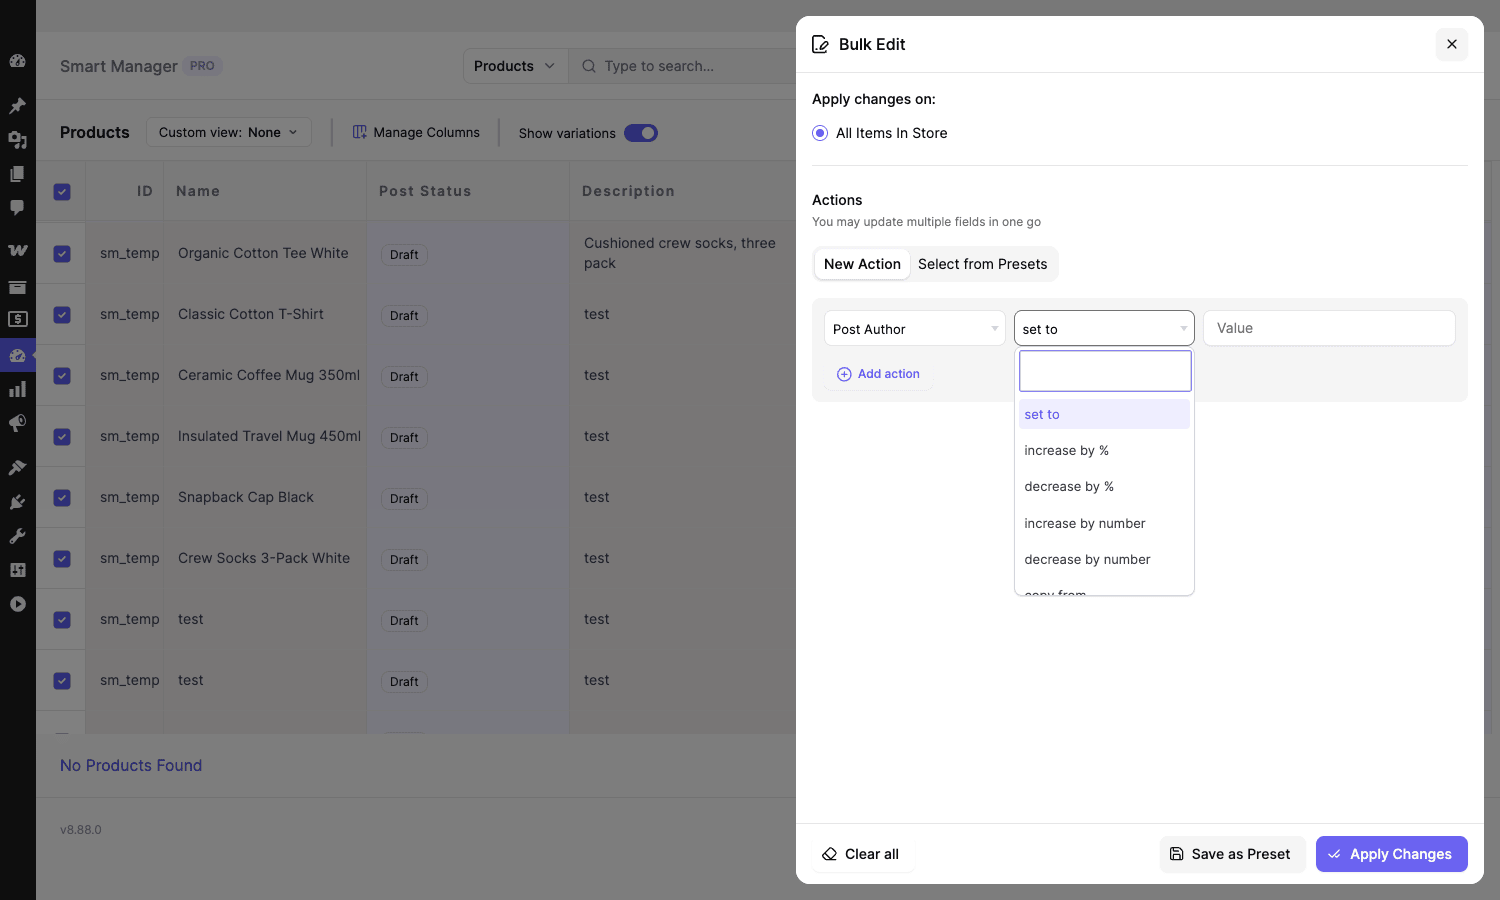Click the Save as Preset button

1232,854
